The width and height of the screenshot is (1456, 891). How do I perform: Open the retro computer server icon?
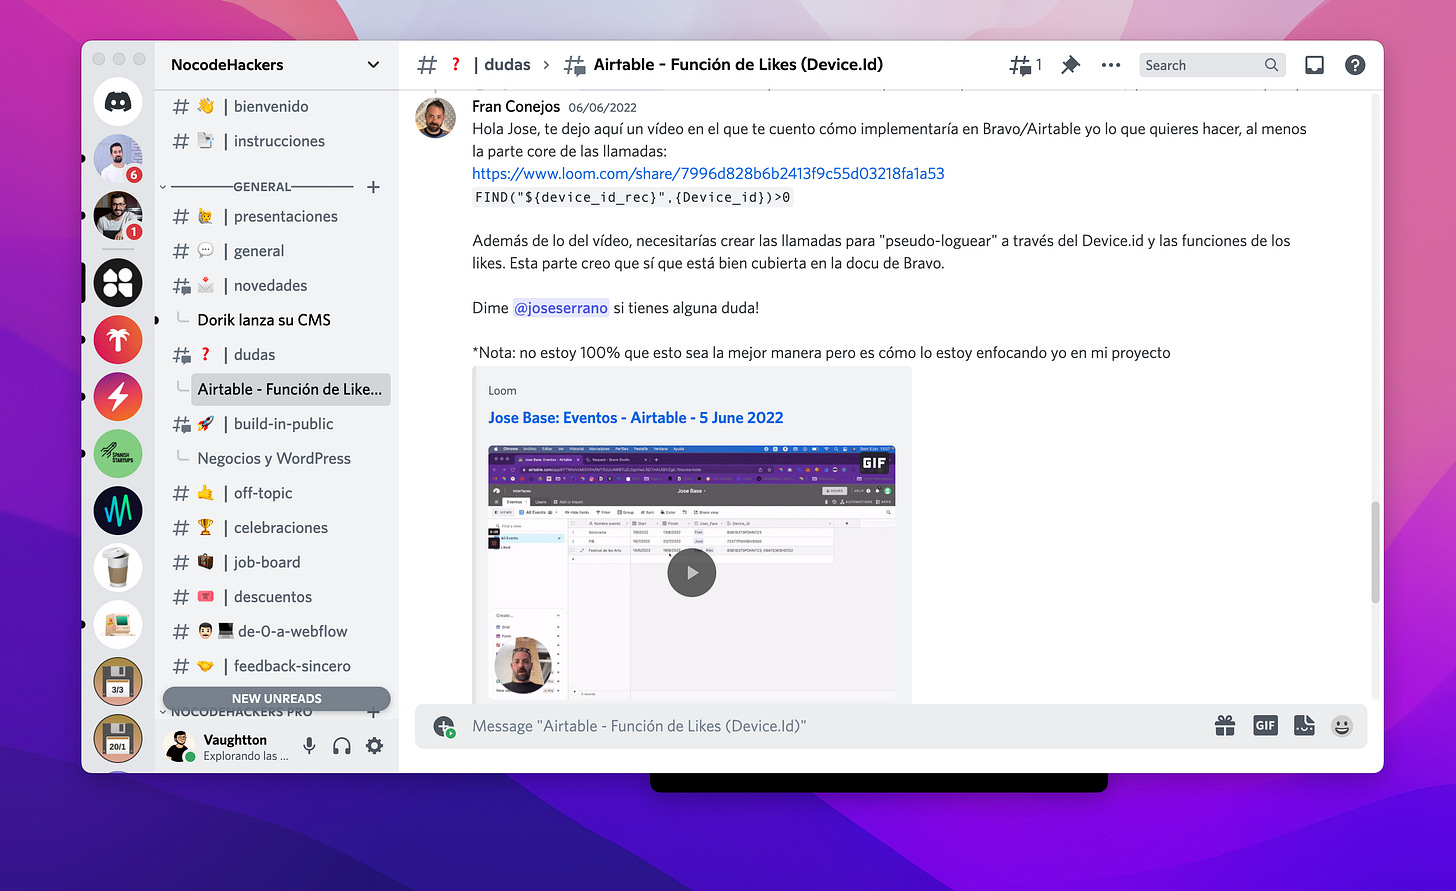click(x=118, y=625)
